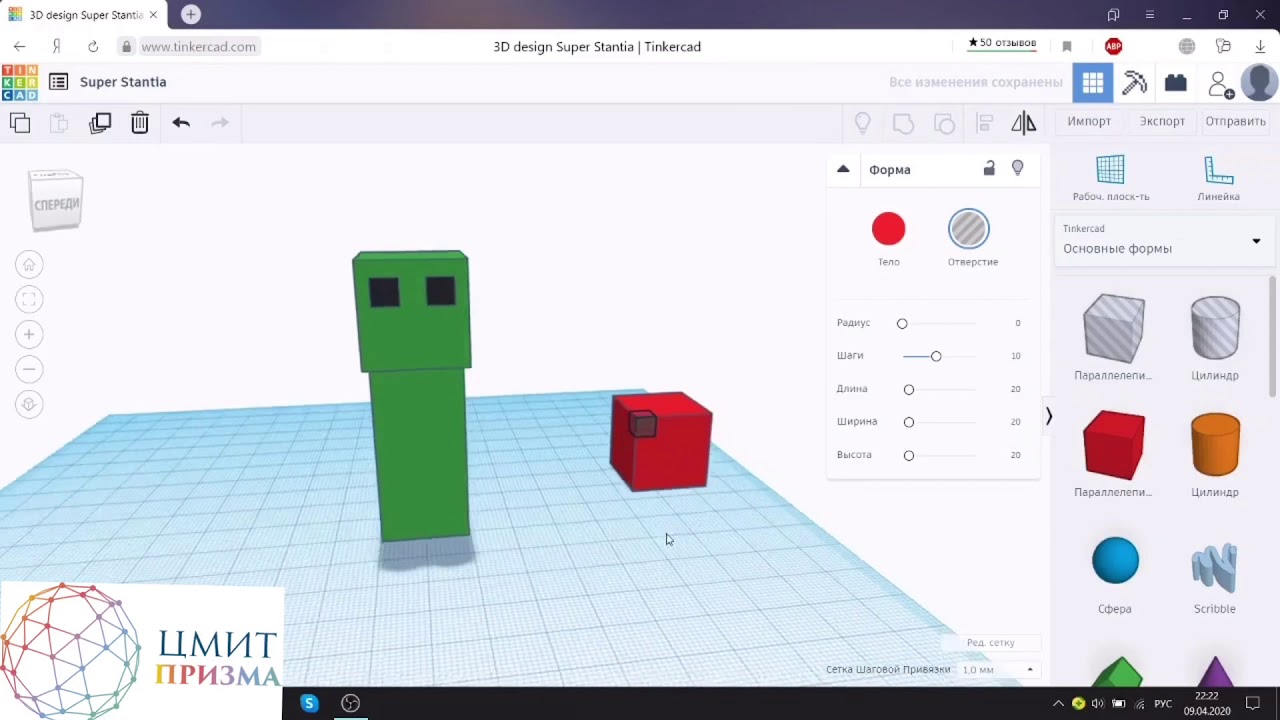Adjust the Длина slider handle
This screenshot has width=1280, height=720.
(909, 389)
